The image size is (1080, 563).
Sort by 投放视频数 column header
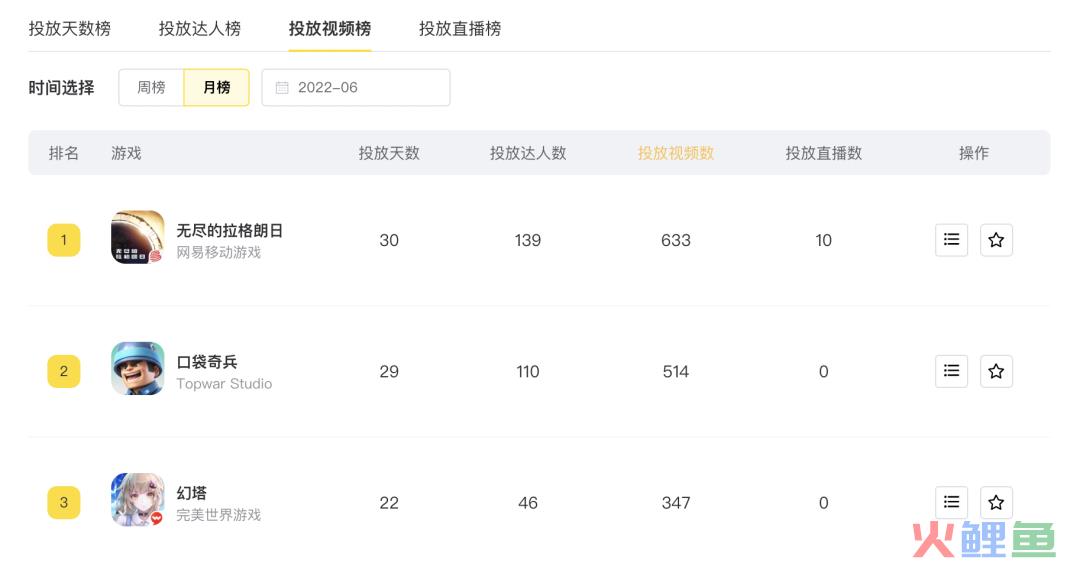click(676, 153)
